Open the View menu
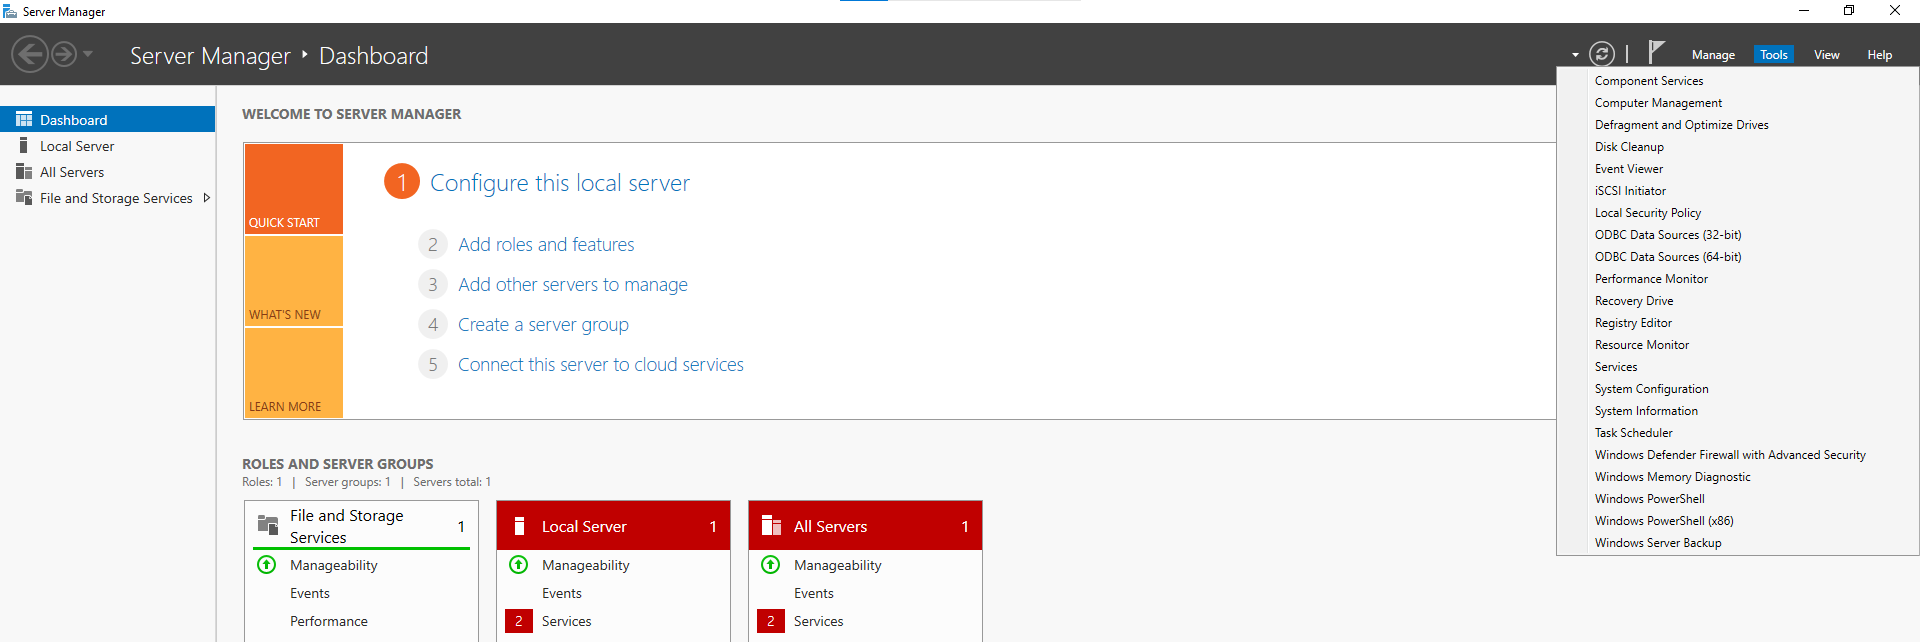 click(x=1827, y=55)
